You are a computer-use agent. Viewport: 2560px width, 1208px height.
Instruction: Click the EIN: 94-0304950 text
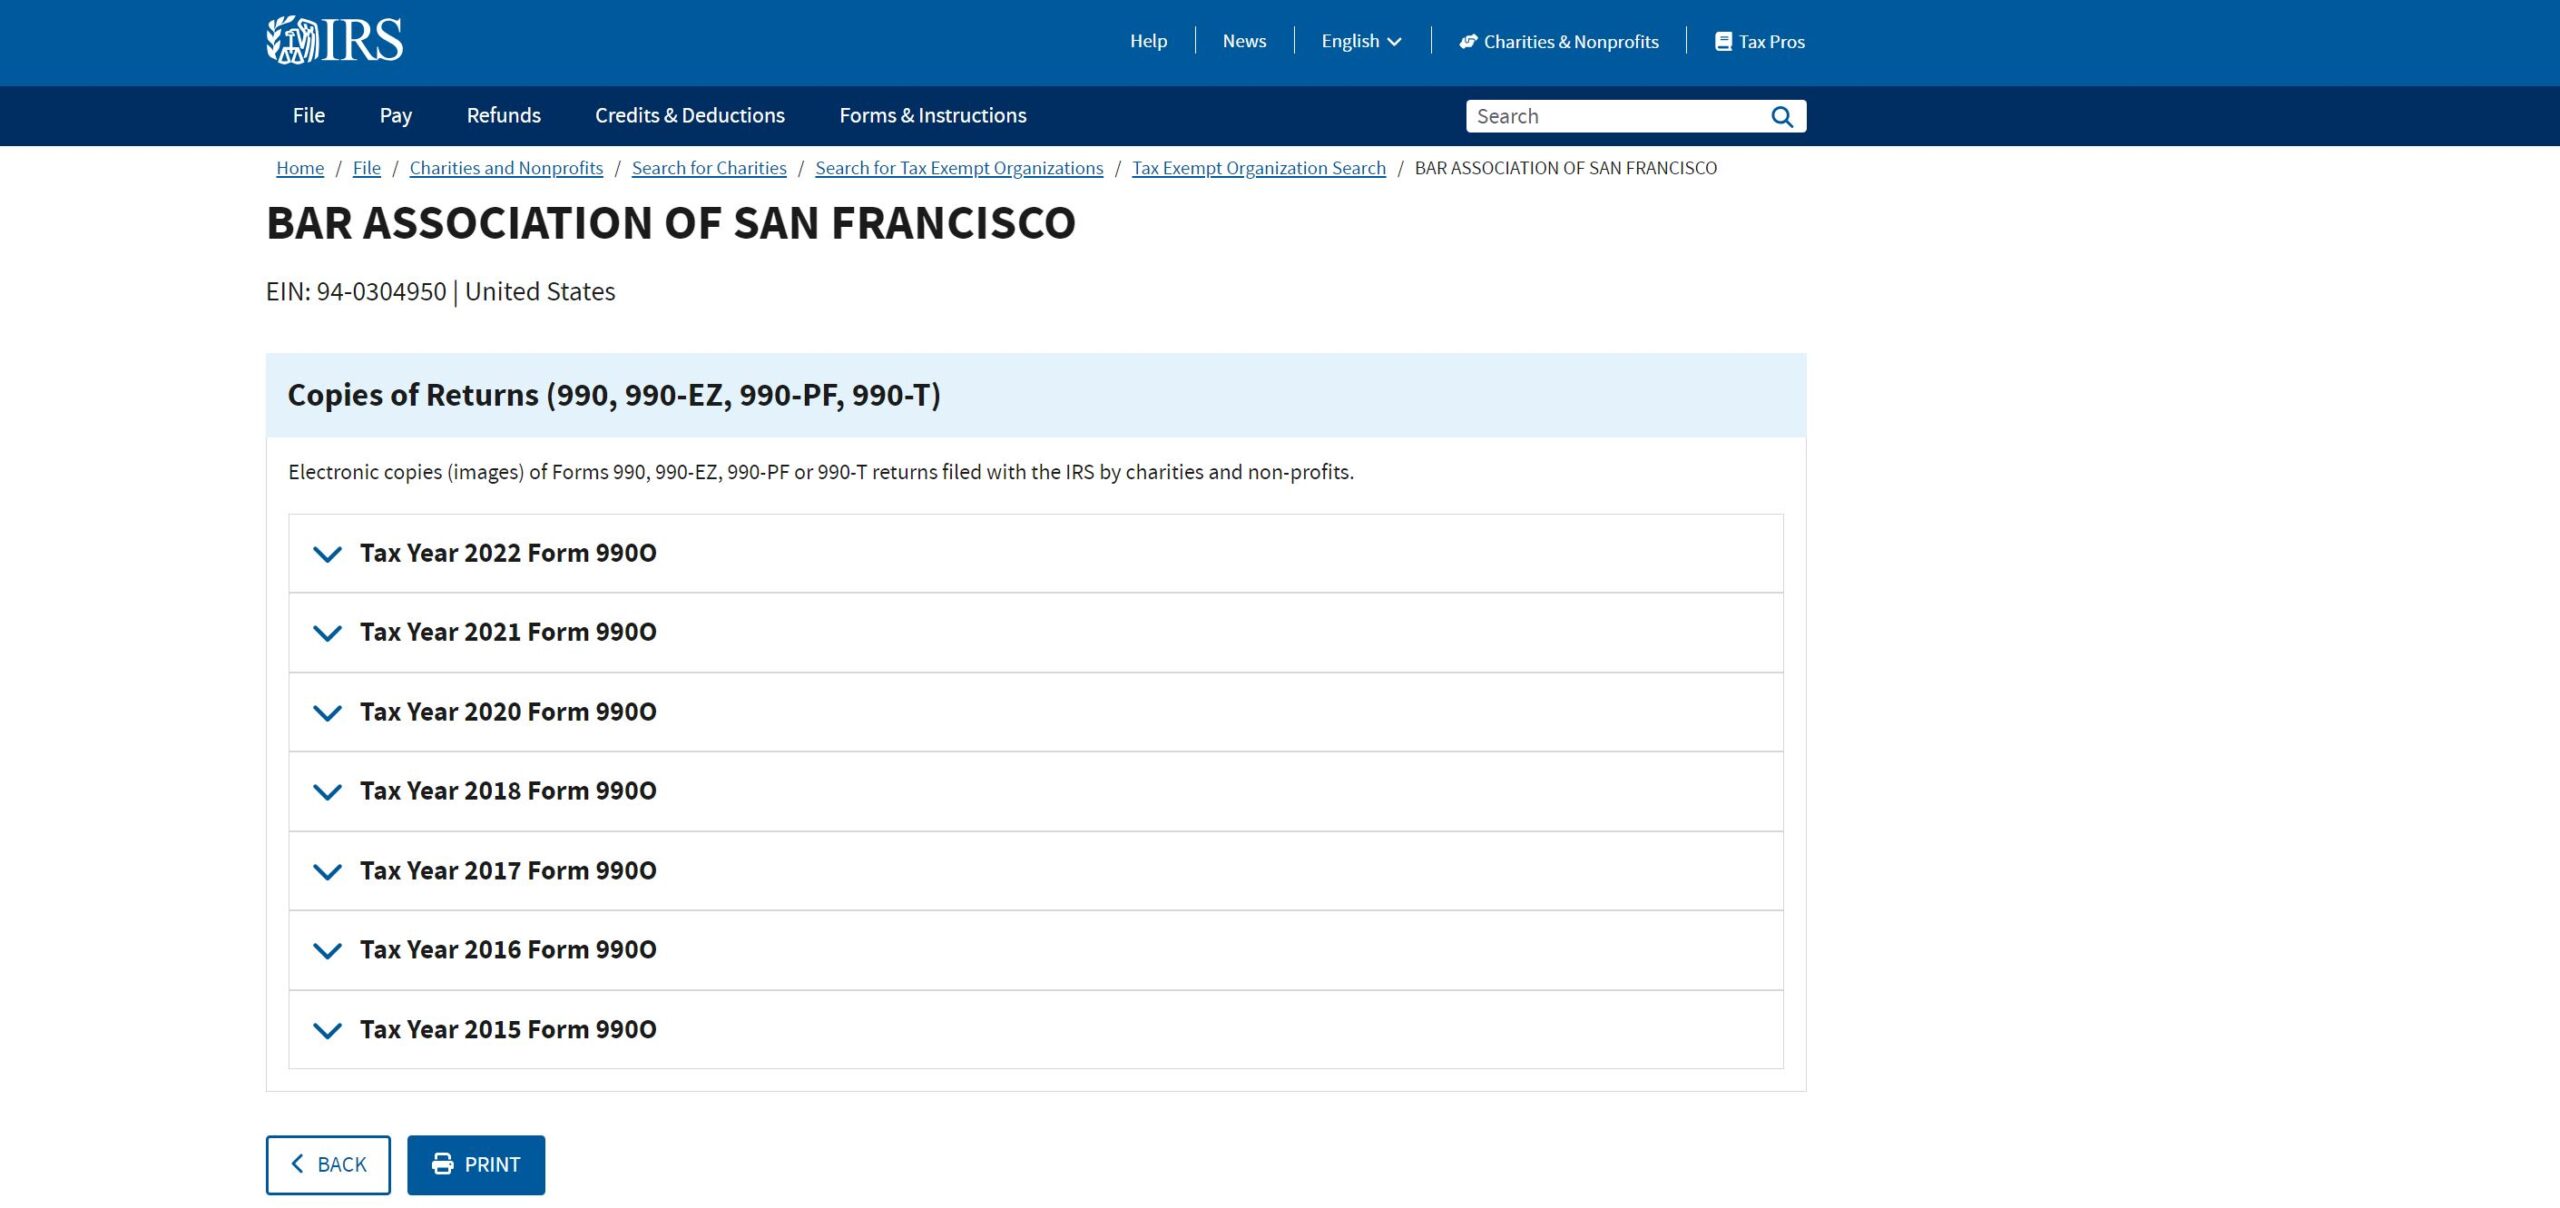tap(356, 292)
